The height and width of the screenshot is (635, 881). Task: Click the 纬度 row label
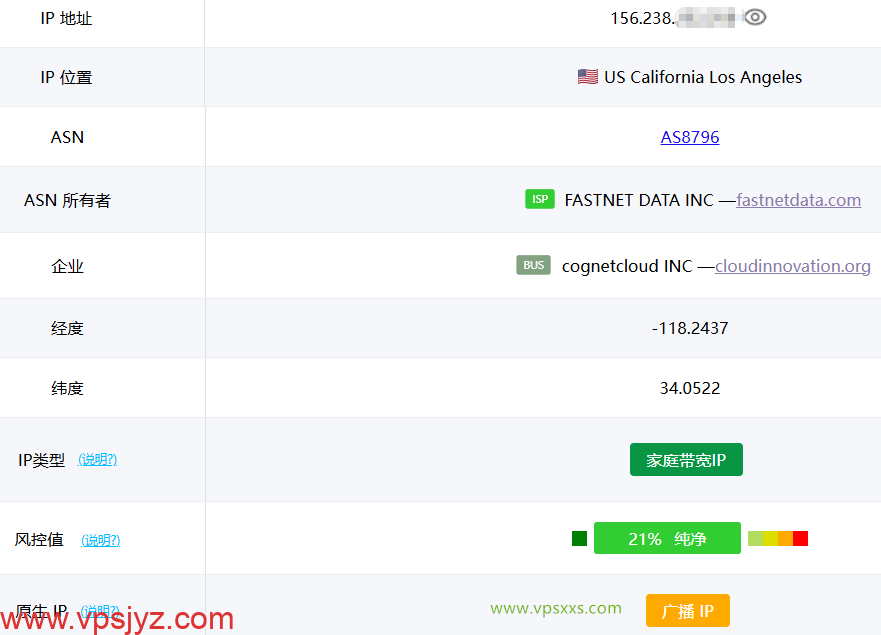(x=67, y=388)
